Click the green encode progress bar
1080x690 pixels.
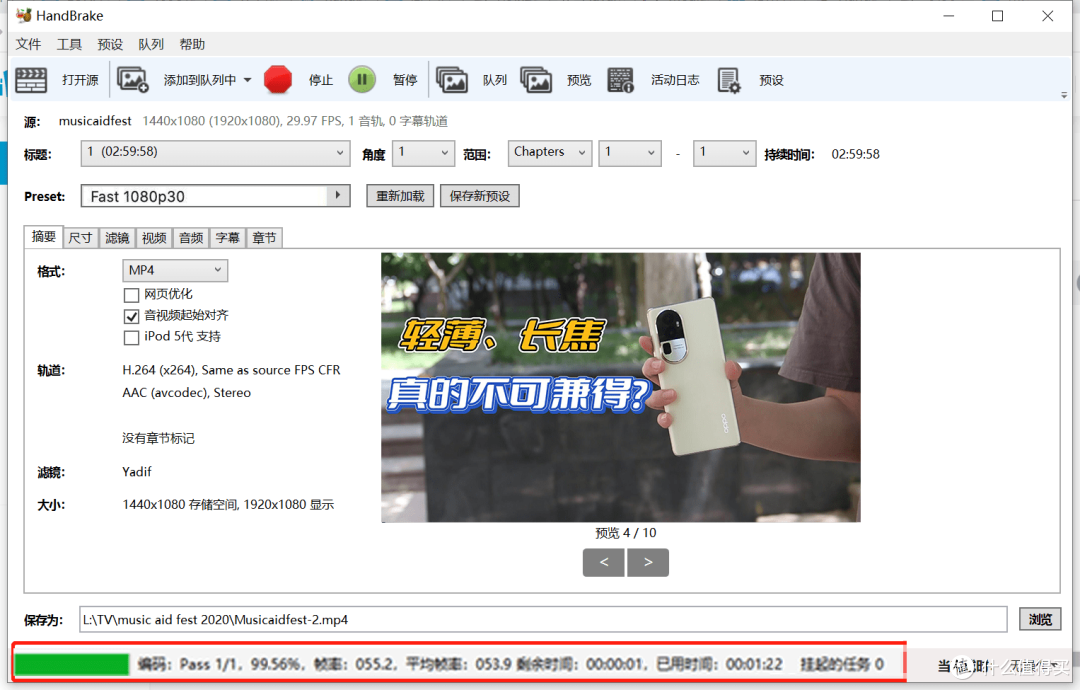point(72,664)
